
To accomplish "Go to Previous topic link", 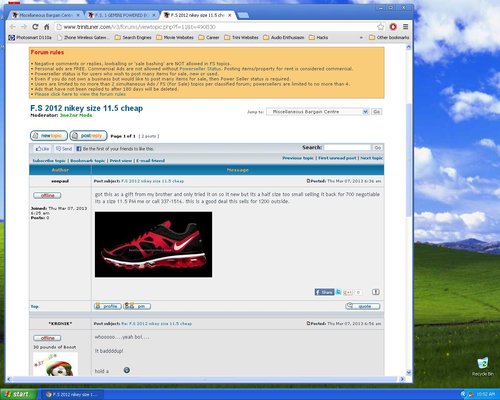I will point(298,158).
